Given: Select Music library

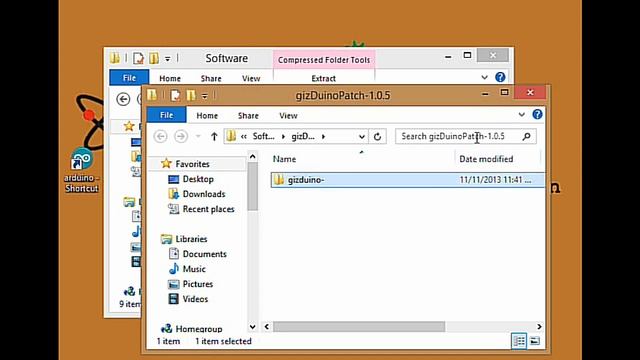Looking at the screenshot, I should coord(194,269).
